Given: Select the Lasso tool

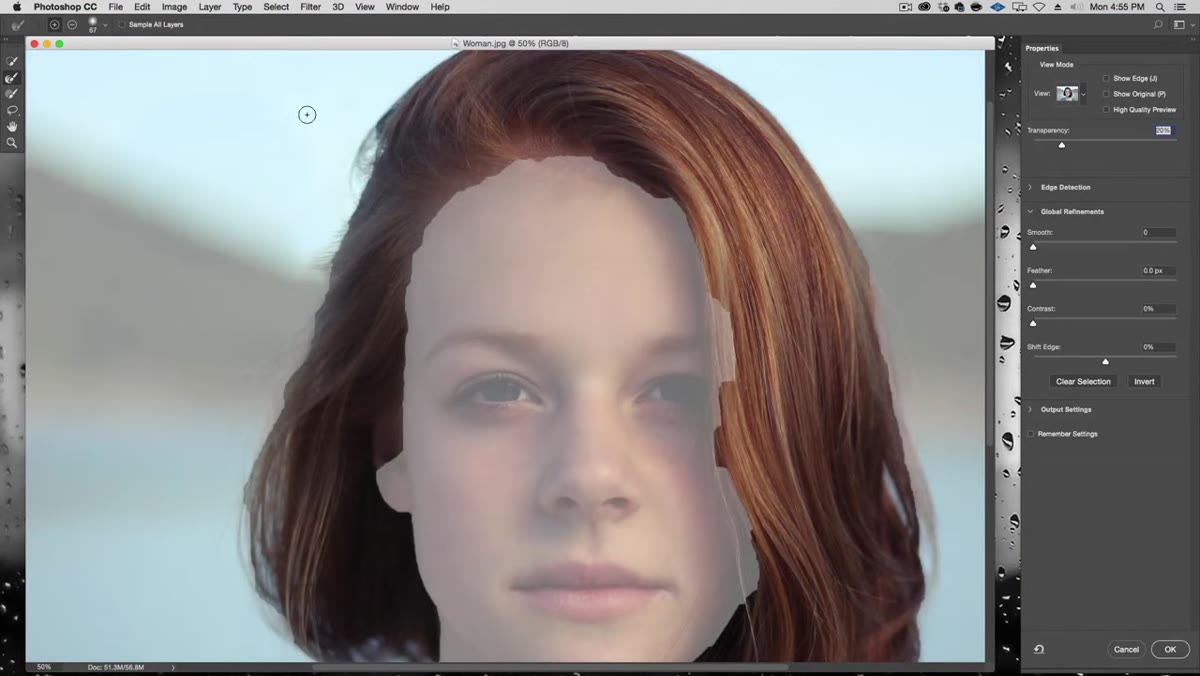Looking at the screenshot, I should point(12,110).
